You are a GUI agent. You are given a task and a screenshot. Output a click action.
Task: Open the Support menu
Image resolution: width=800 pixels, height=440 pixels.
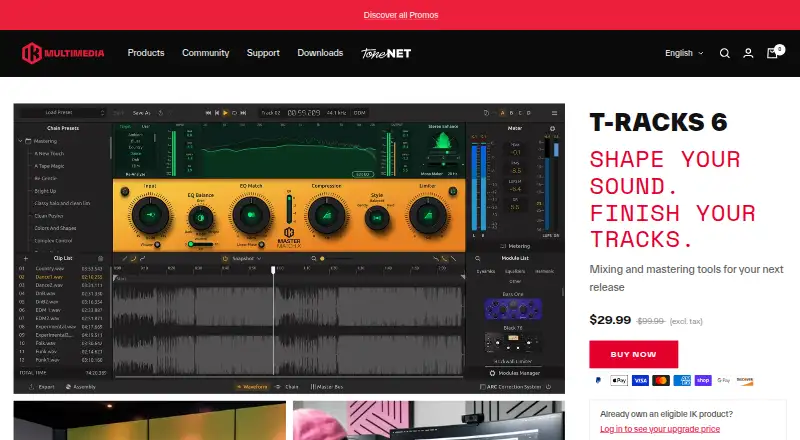pyautogui.click(x=263, y=53)
